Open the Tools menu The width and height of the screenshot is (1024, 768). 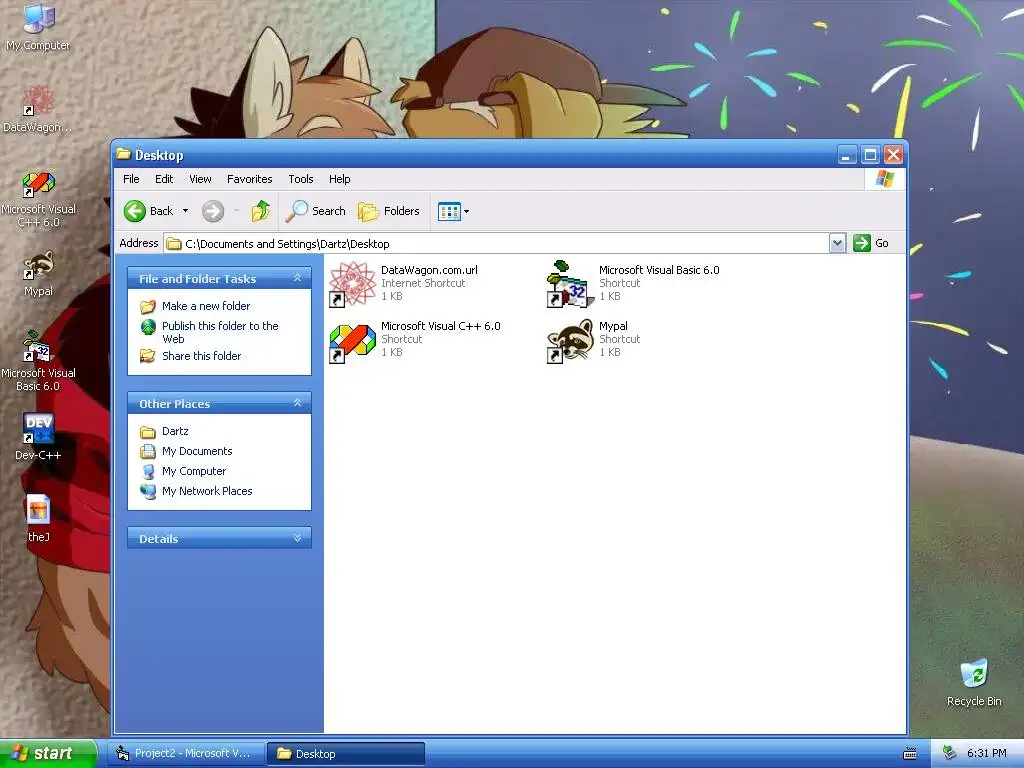(301, 179)
